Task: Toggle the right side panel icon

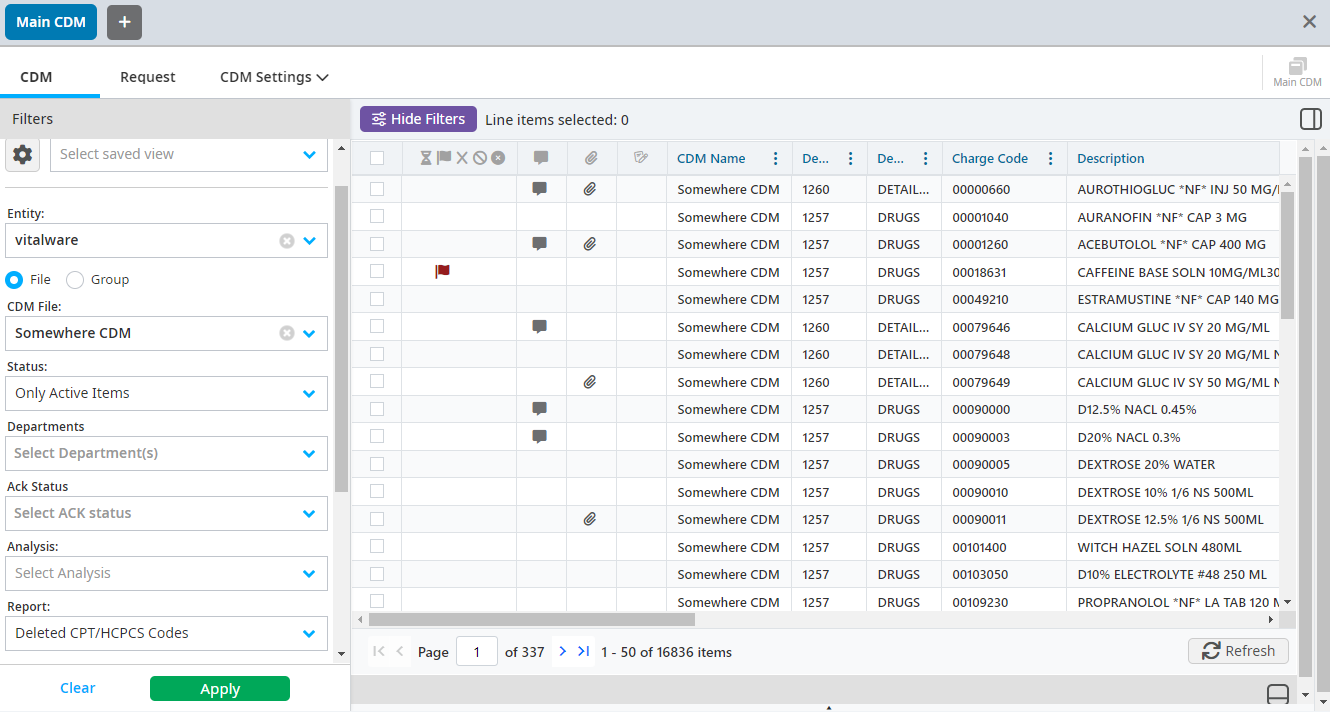Action: pos(1310,119)
